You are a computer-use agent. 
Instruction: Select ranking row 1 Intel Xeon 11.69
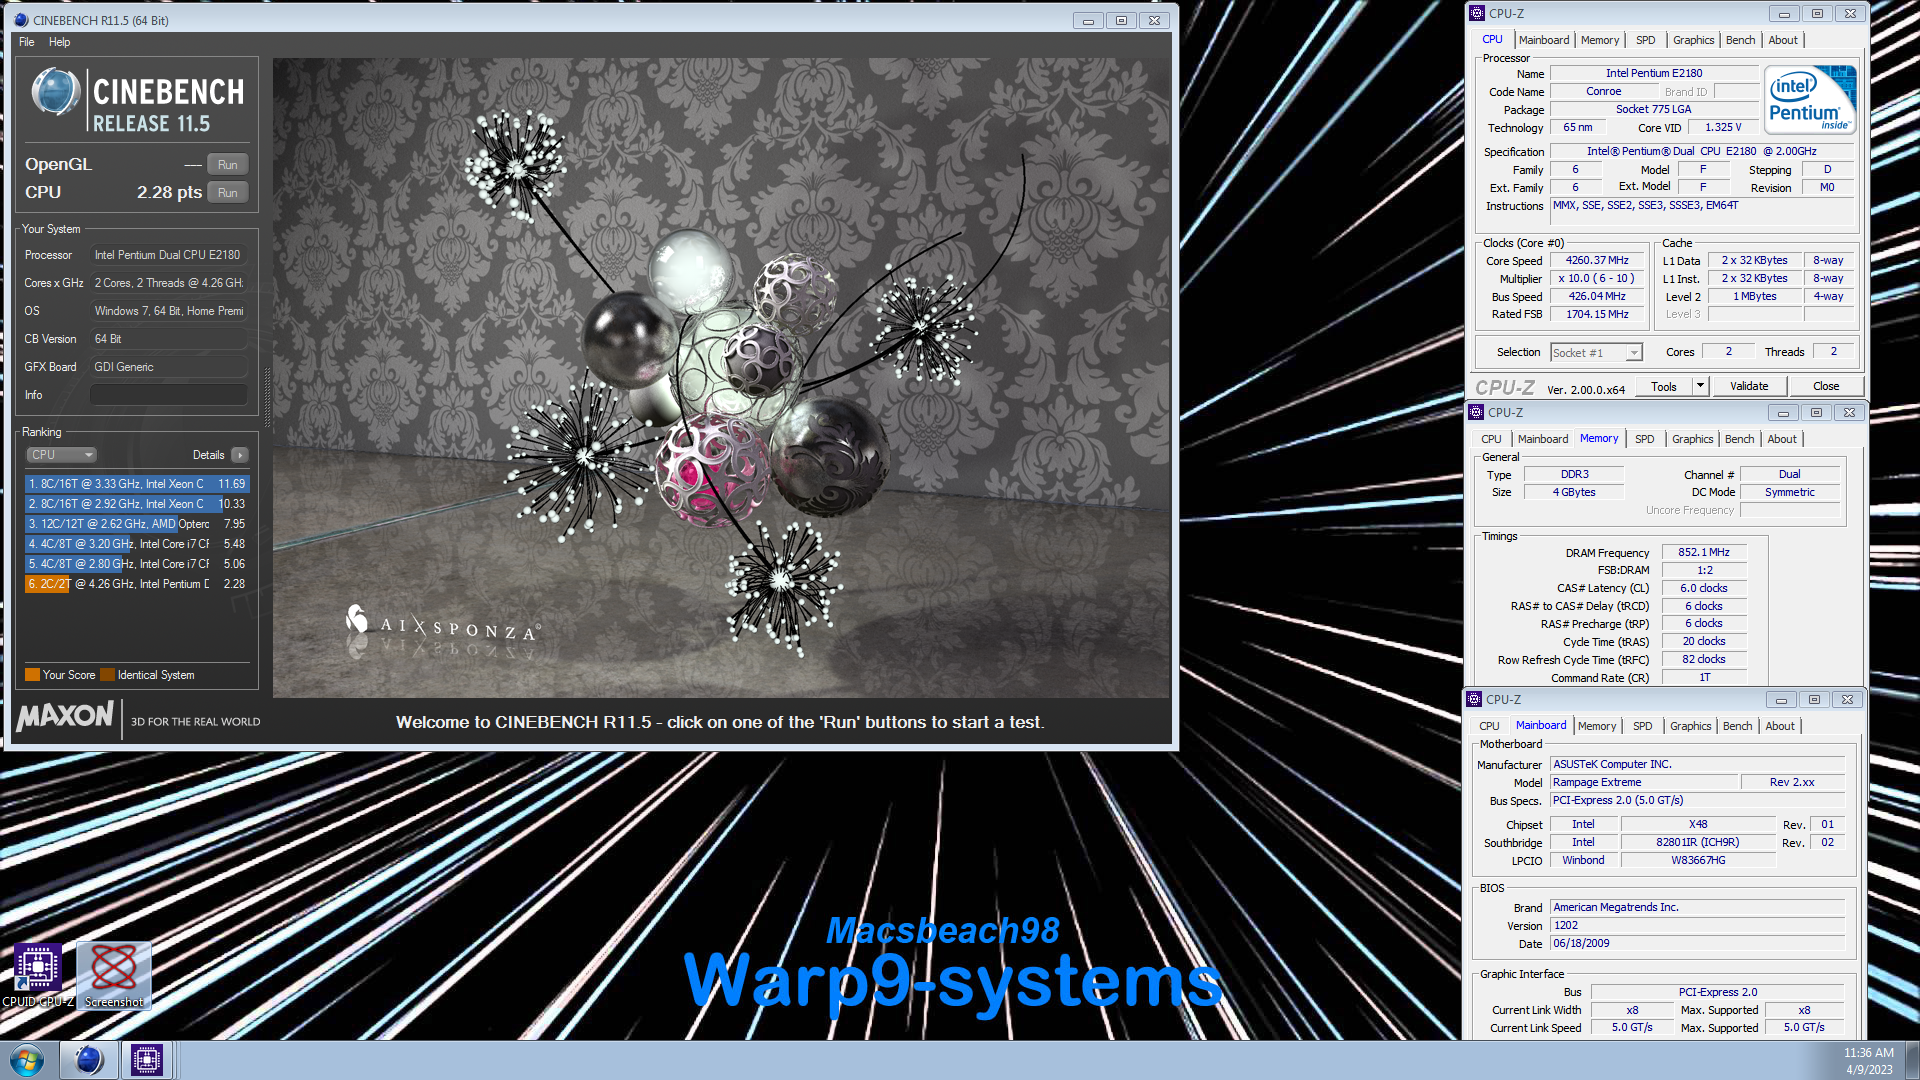pyautogui.click(x=136, y=484)
